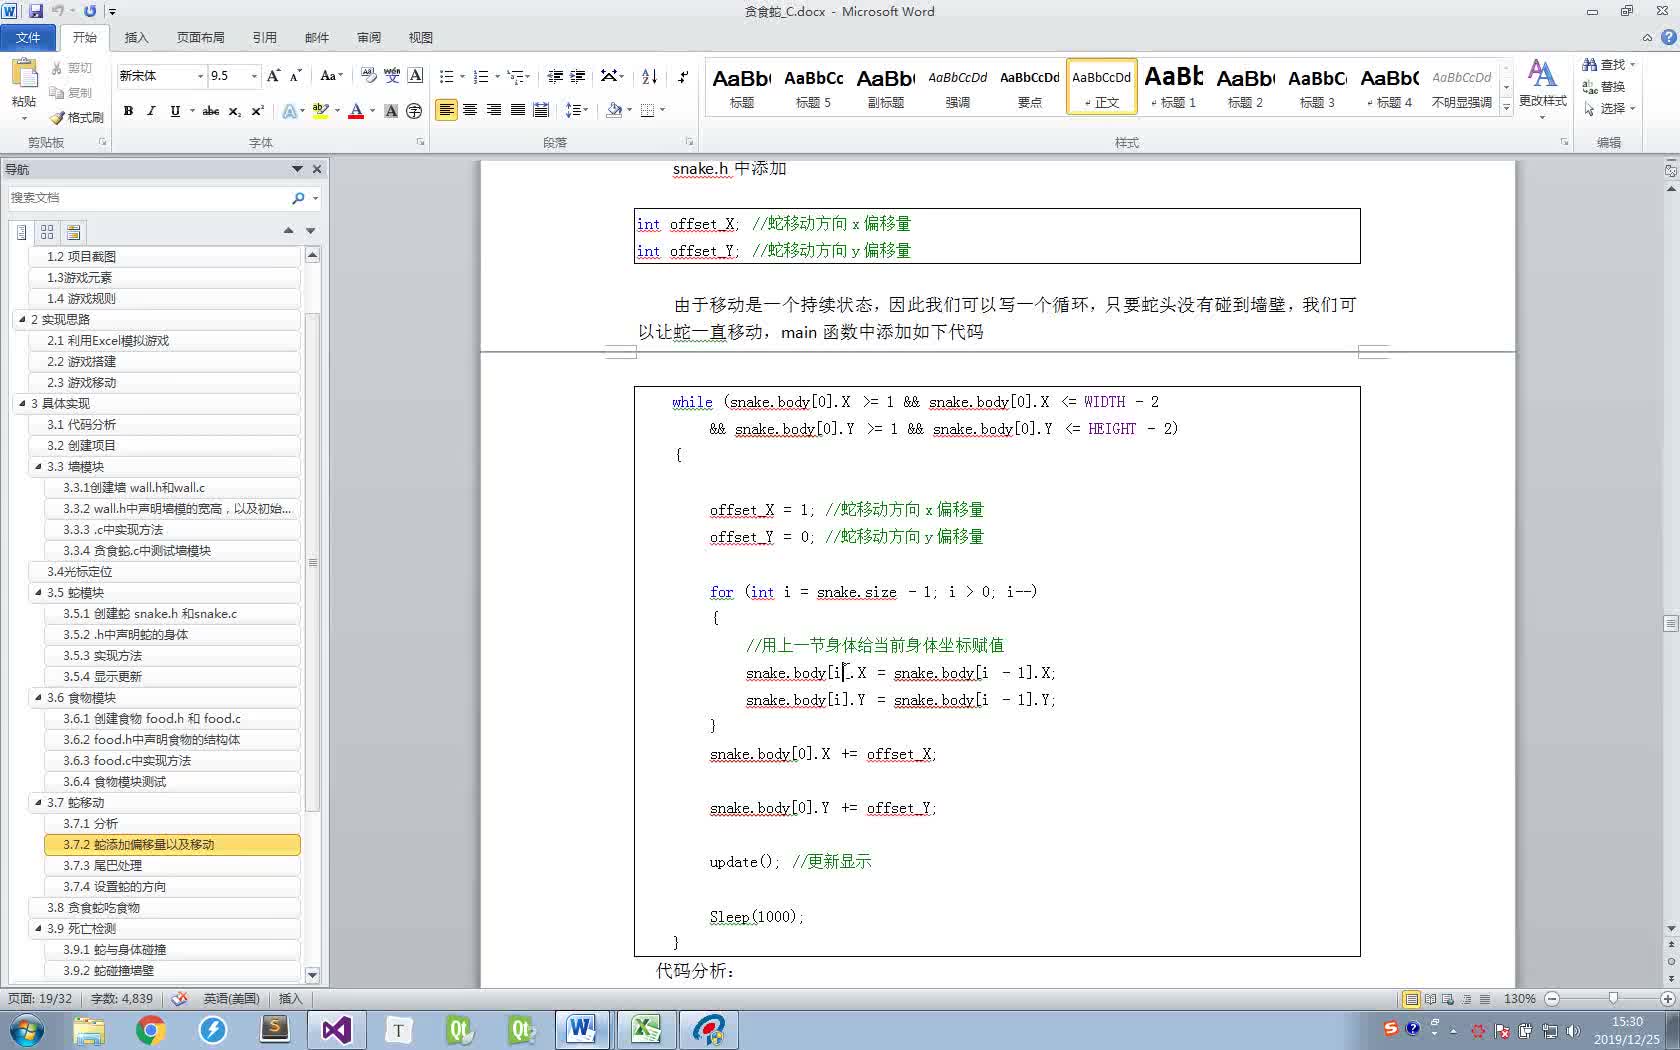Screen dimensions: 1680x1050
Task: Toggle strikethrough formatting
Action: [x=210, y=111]
